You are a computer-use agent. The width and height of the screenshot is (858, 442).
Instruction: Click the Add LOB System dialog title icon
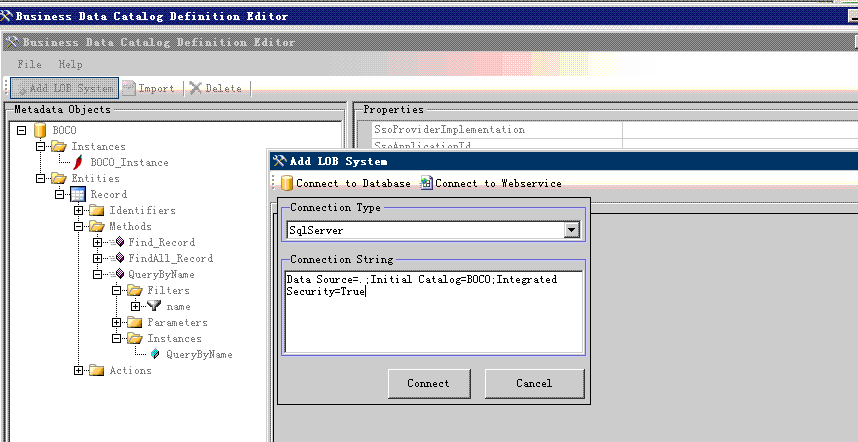[x=280, y=161]
